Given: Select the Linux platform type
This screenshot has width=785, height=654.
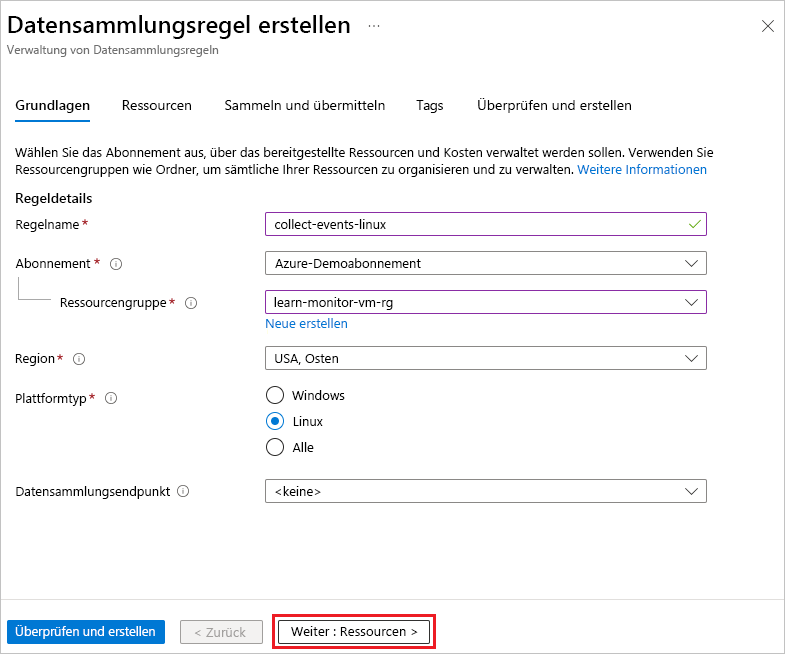Looking at the screenshot, I should (x=275, y=422).
